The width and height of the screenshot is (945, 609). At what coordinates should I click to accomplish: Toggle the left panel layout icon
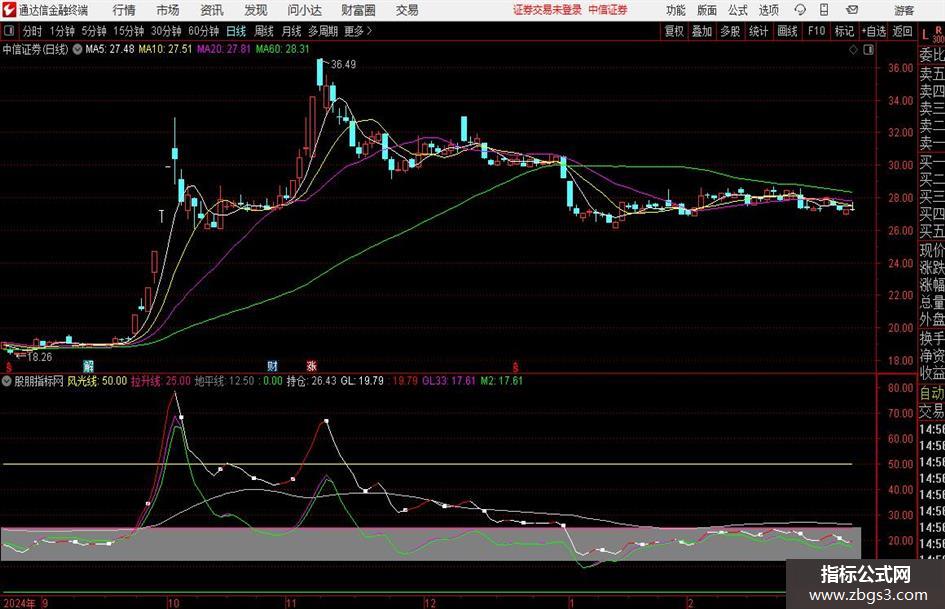[8, 31]
